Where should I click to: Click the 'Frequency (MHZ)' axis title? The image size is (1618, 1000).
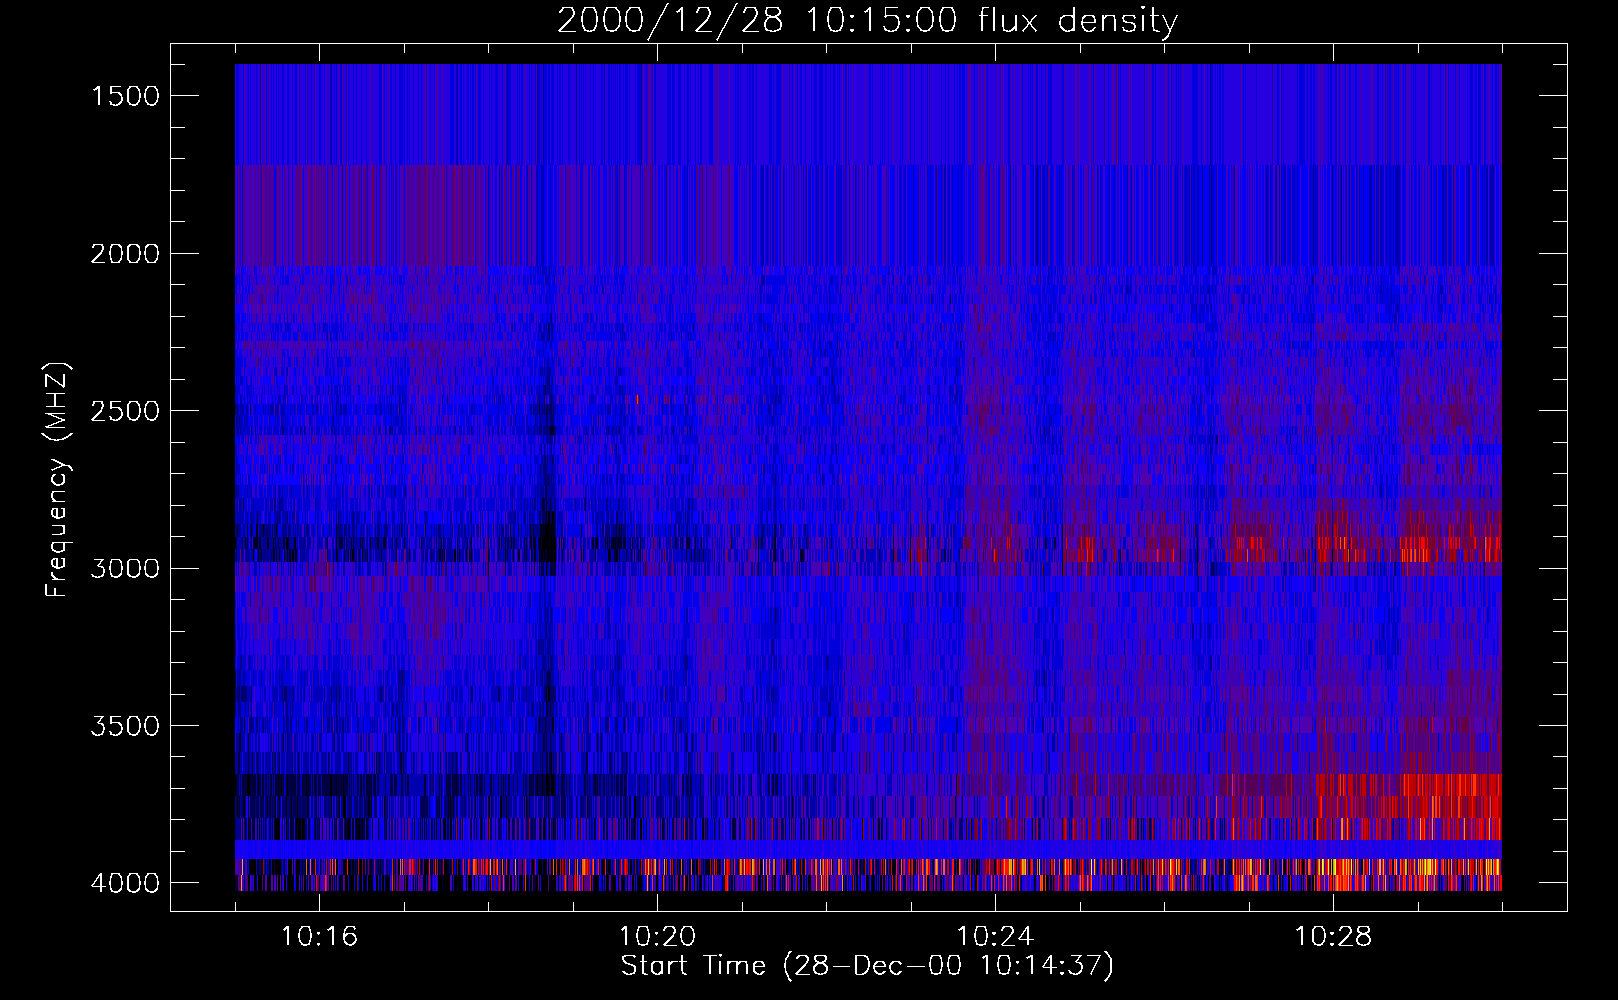point(58,481)
